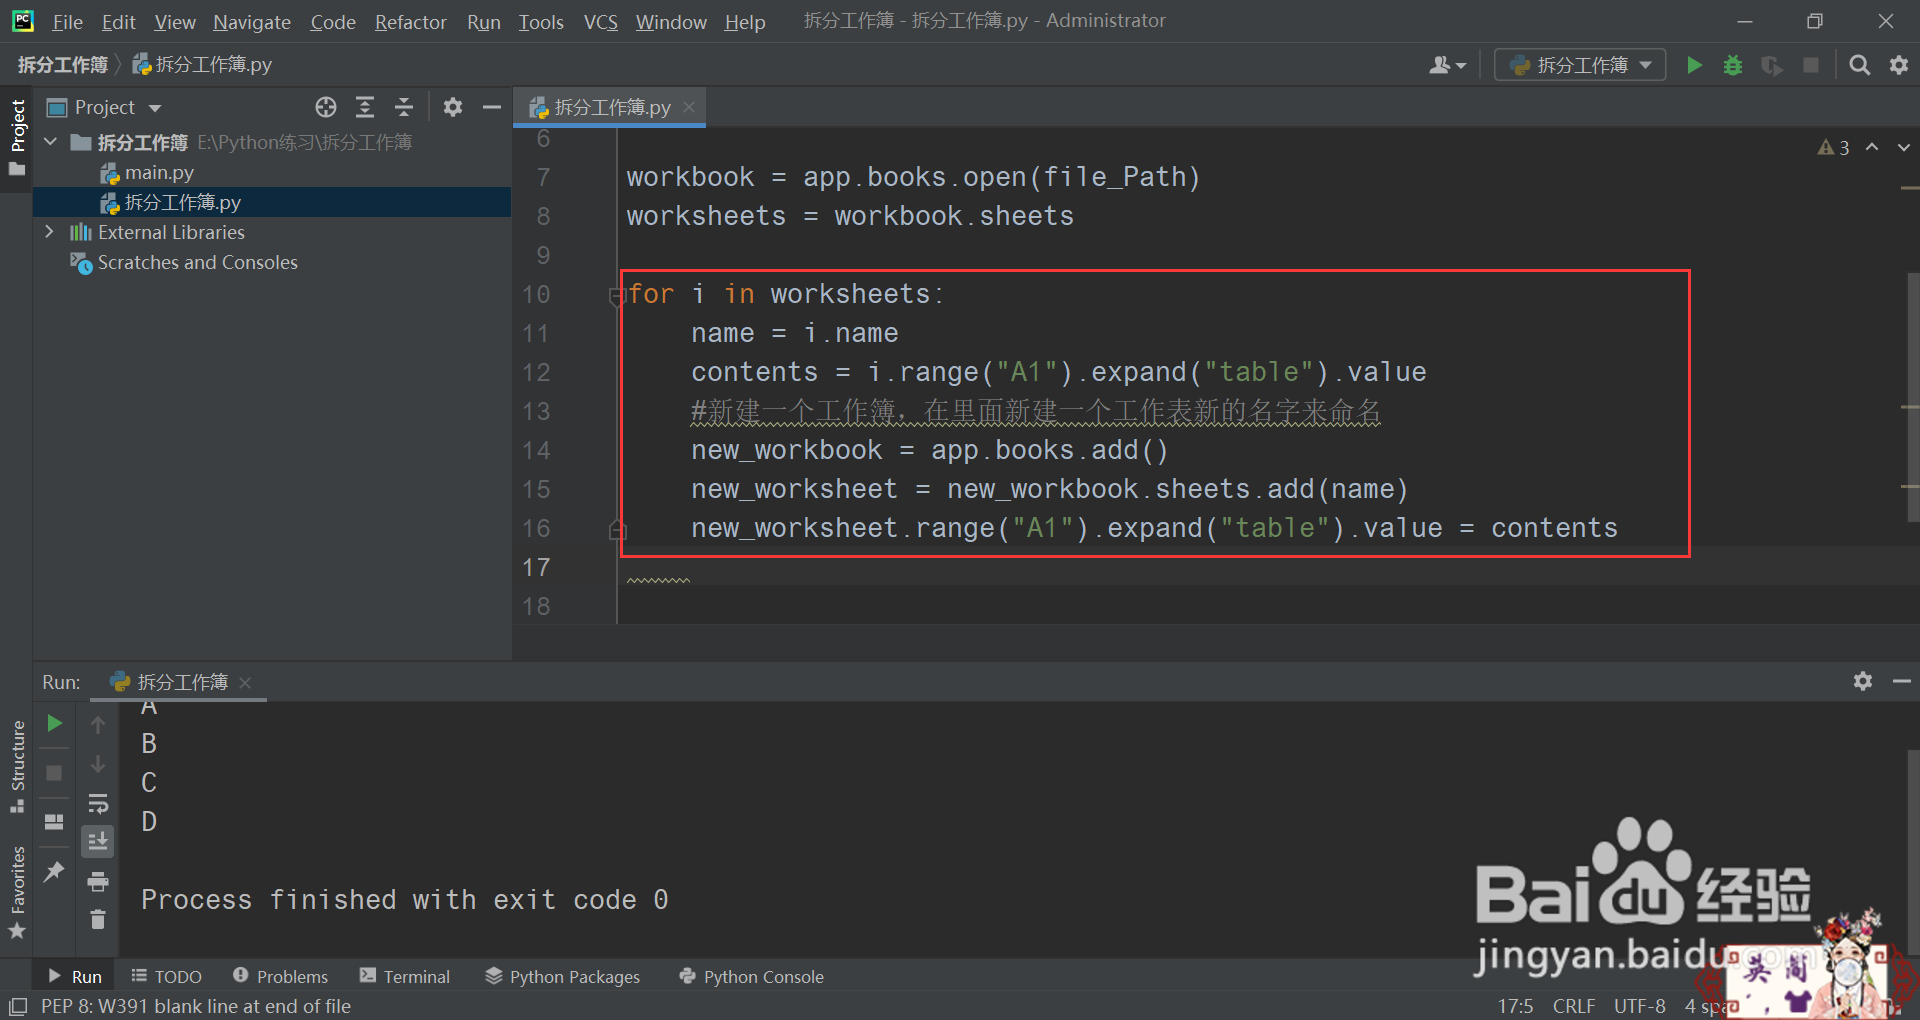Image resolution: width=1920 pixels, height=1020 pixels.
Task: Open Python Console tool window
Action: [751, 976]
